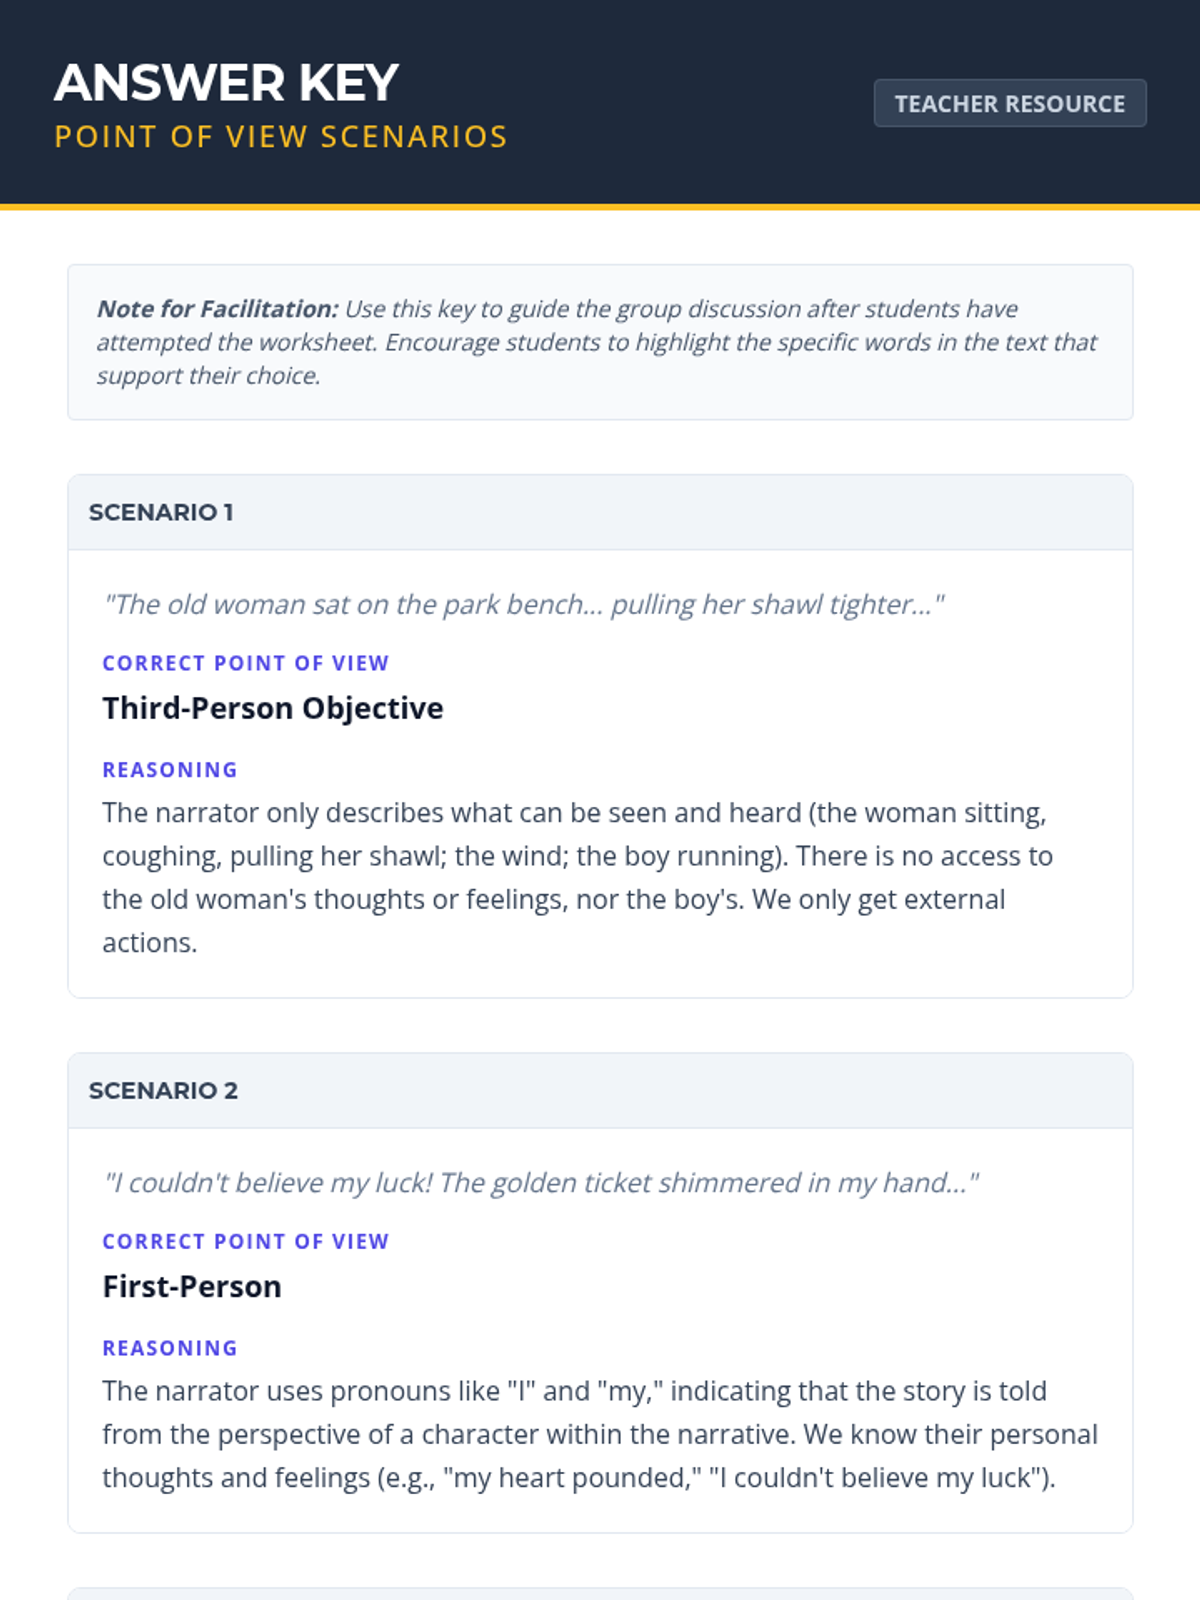Click the Note for Facilitation box

point(600,342)
